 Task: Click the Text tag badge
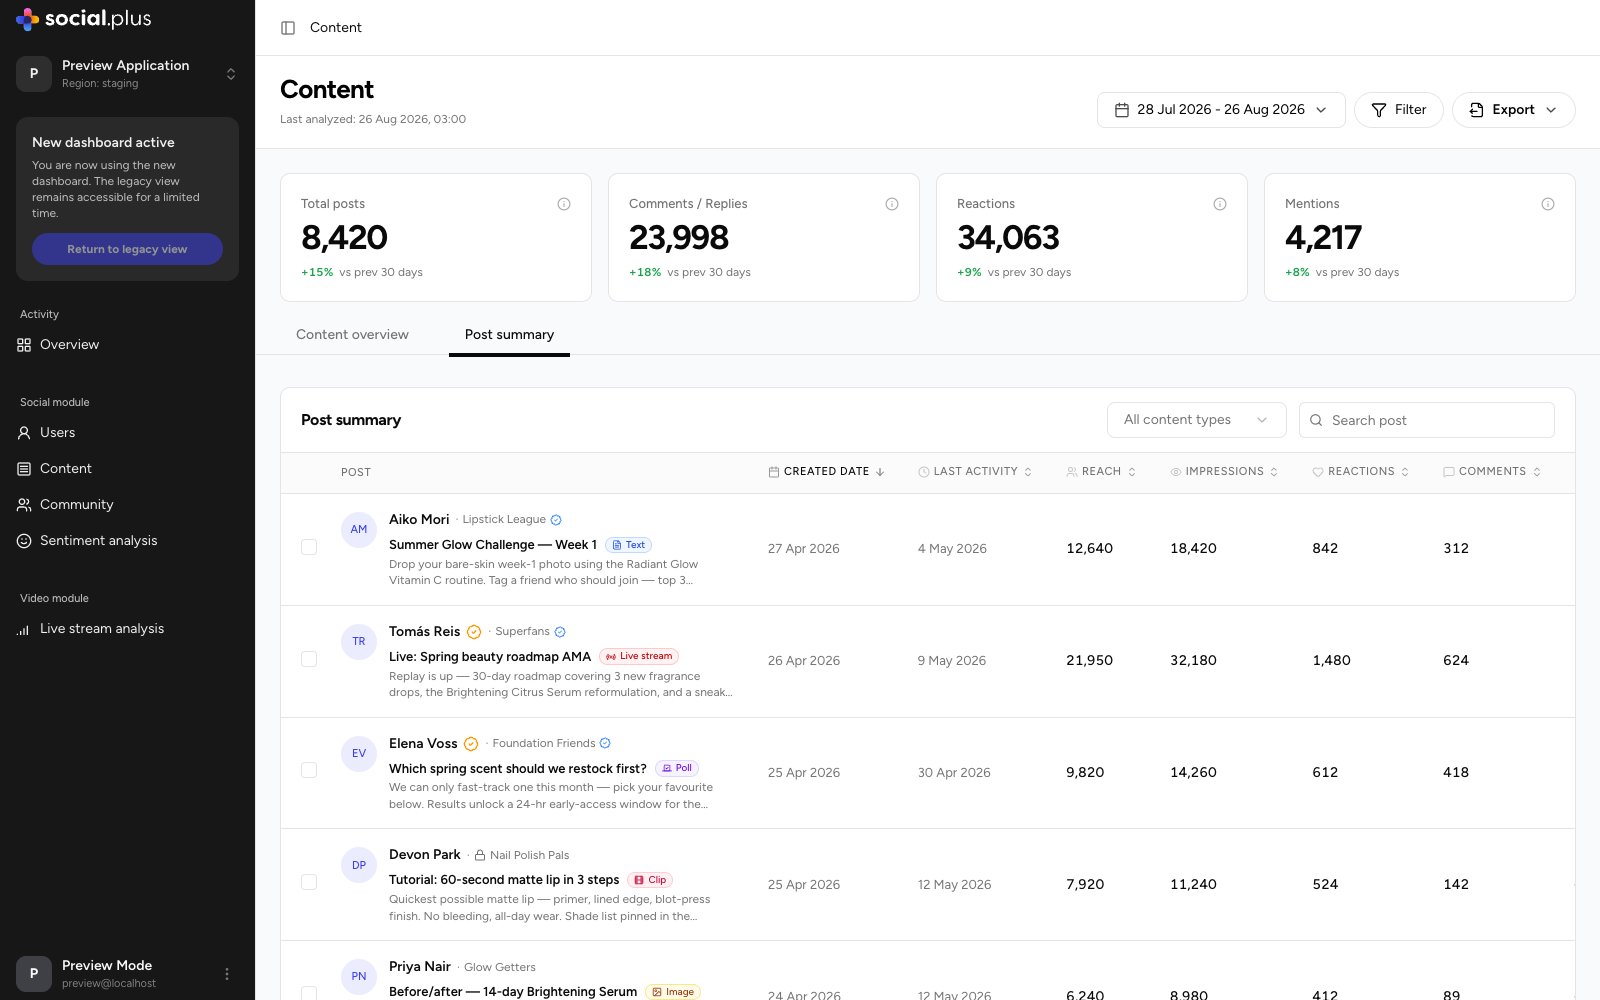(x=629, y=545)
